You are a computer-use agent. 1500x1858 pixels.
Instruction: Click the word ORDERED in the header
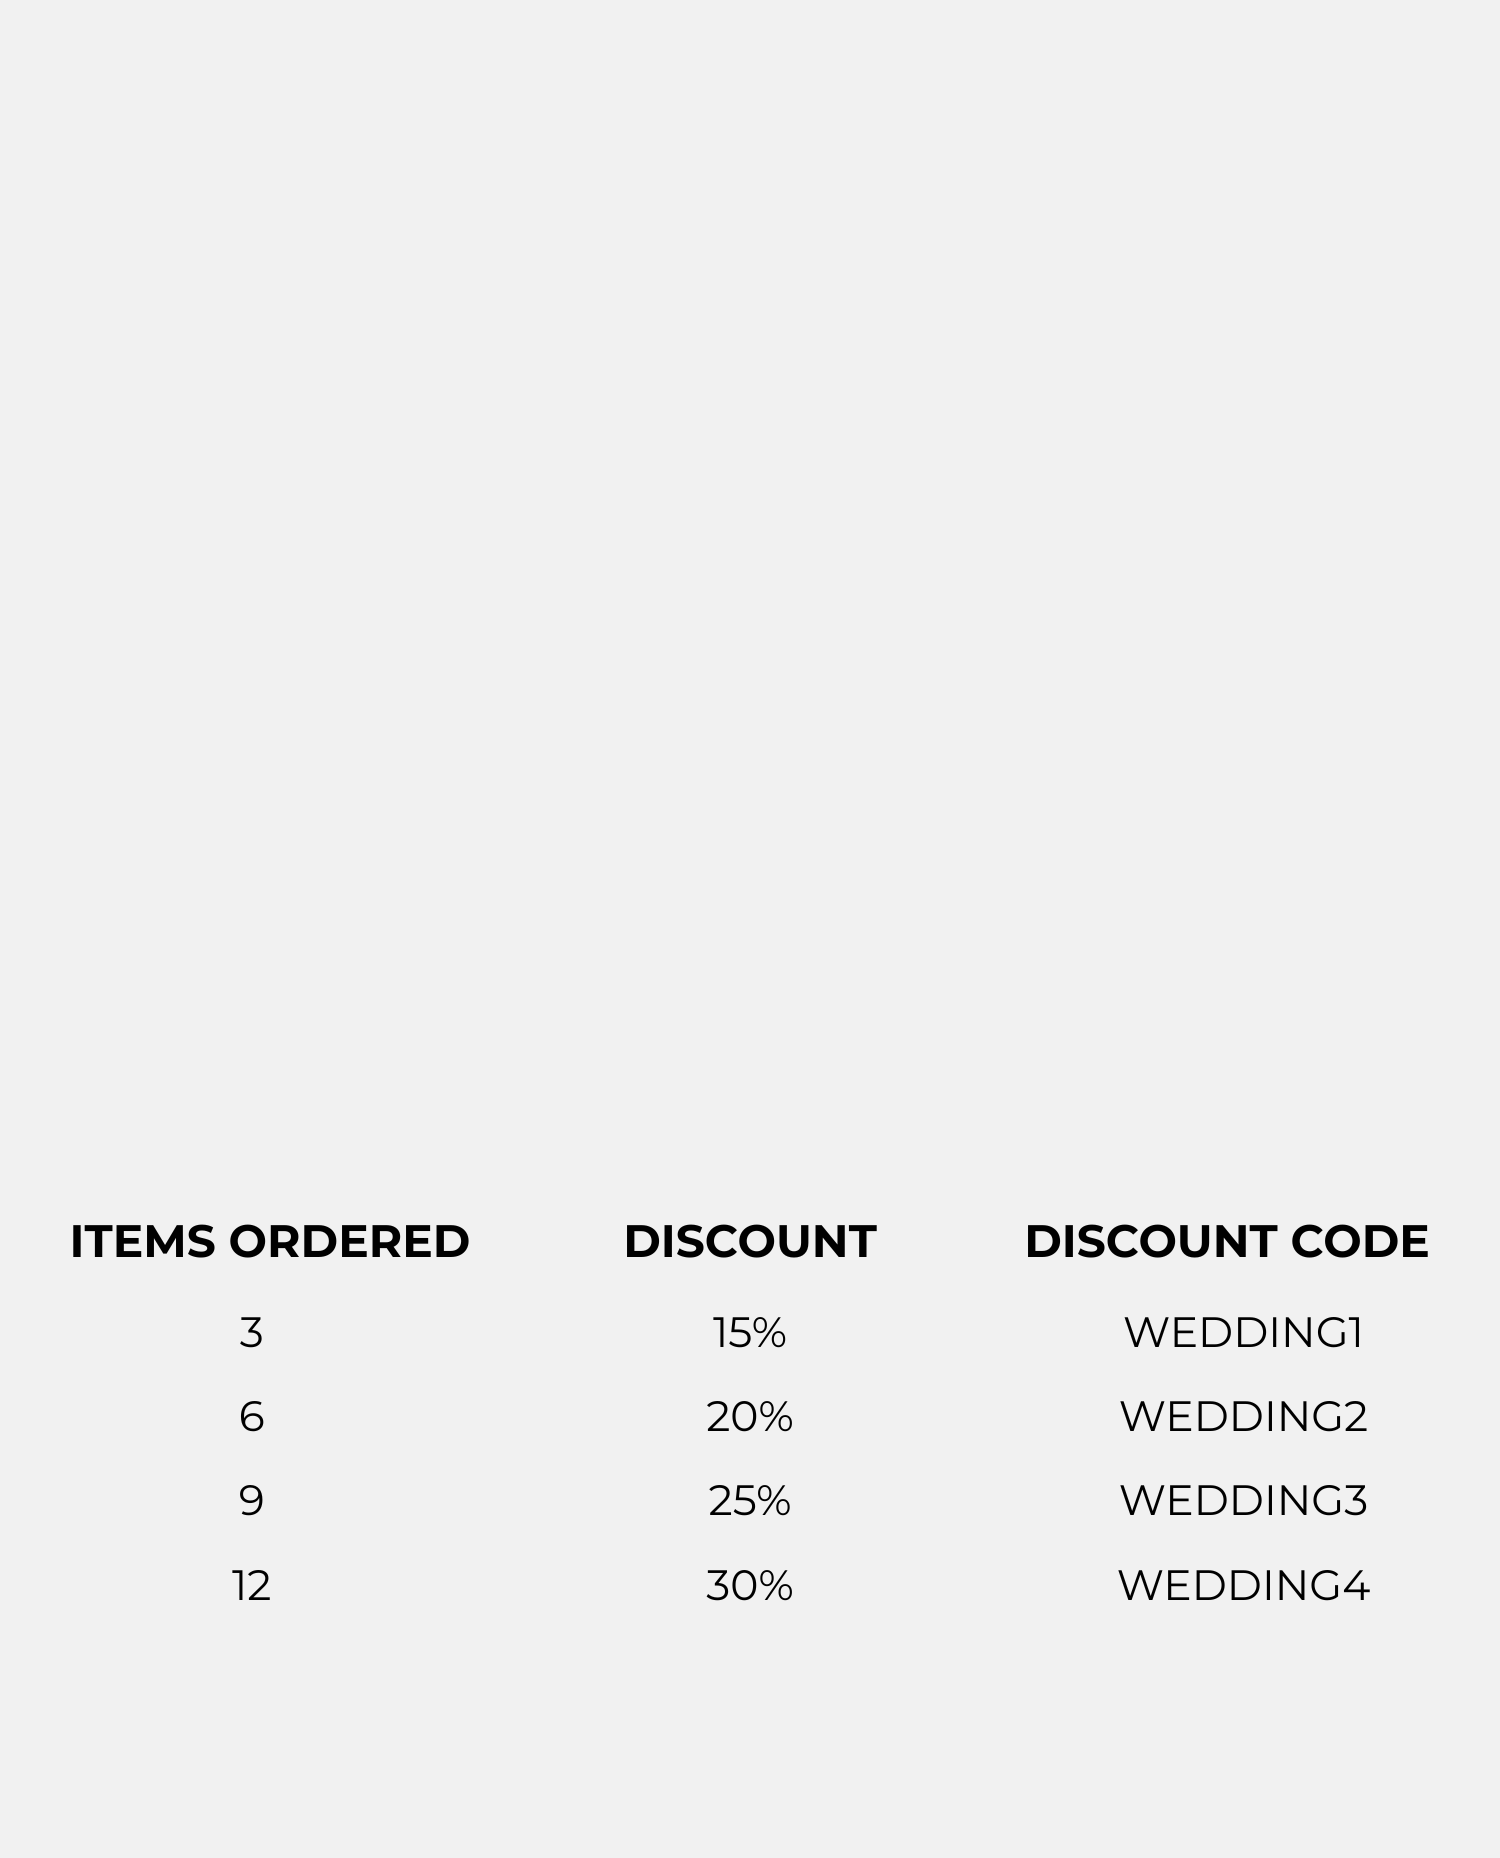click(x=349, y=1242)
